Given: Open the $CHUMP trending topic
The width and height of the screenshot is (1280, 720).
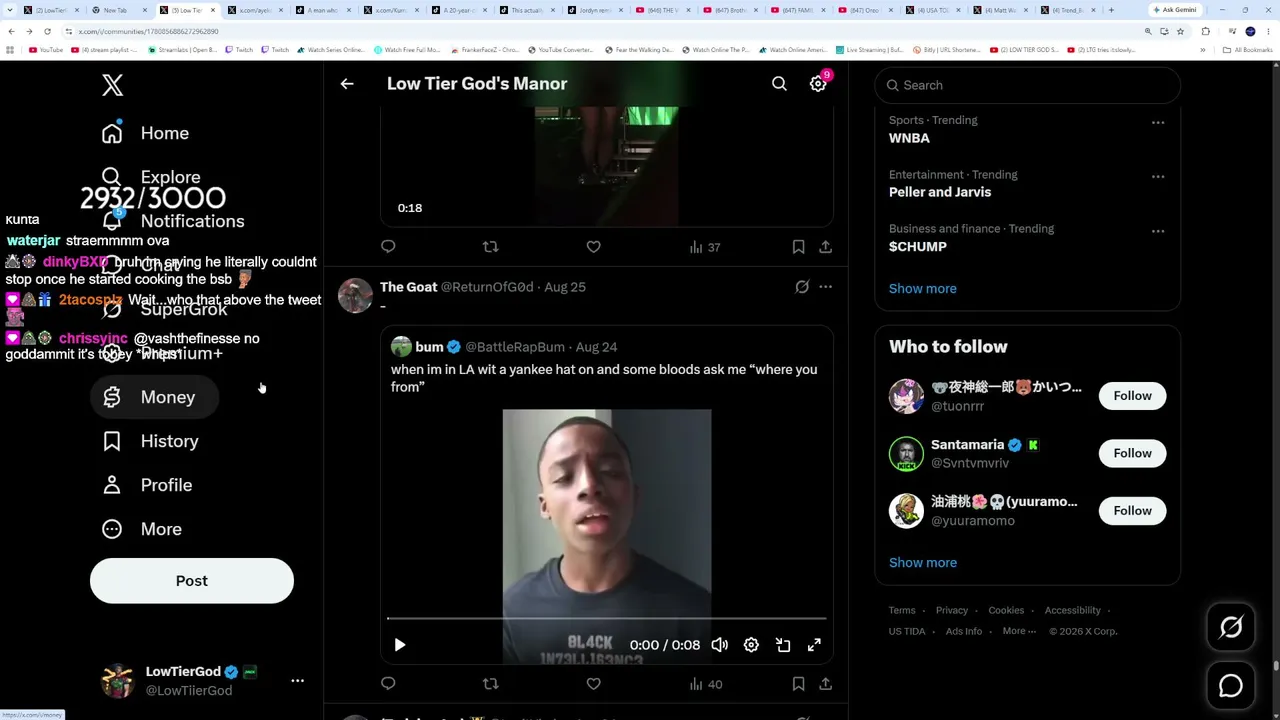Looking at the screenshot, I should 918,246.
